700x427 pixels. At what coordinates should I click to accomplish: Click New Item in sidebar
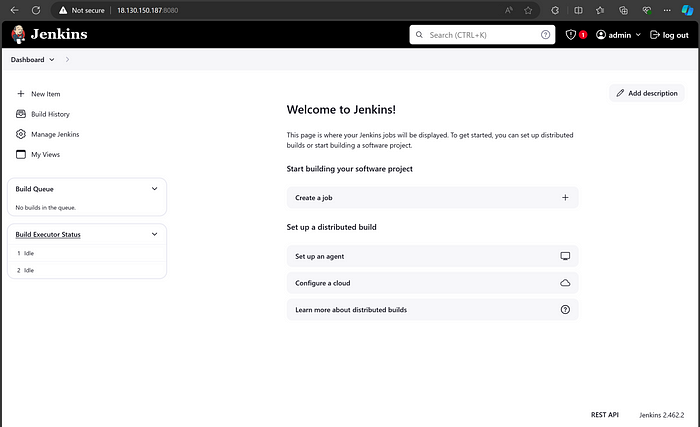[46, 94]
